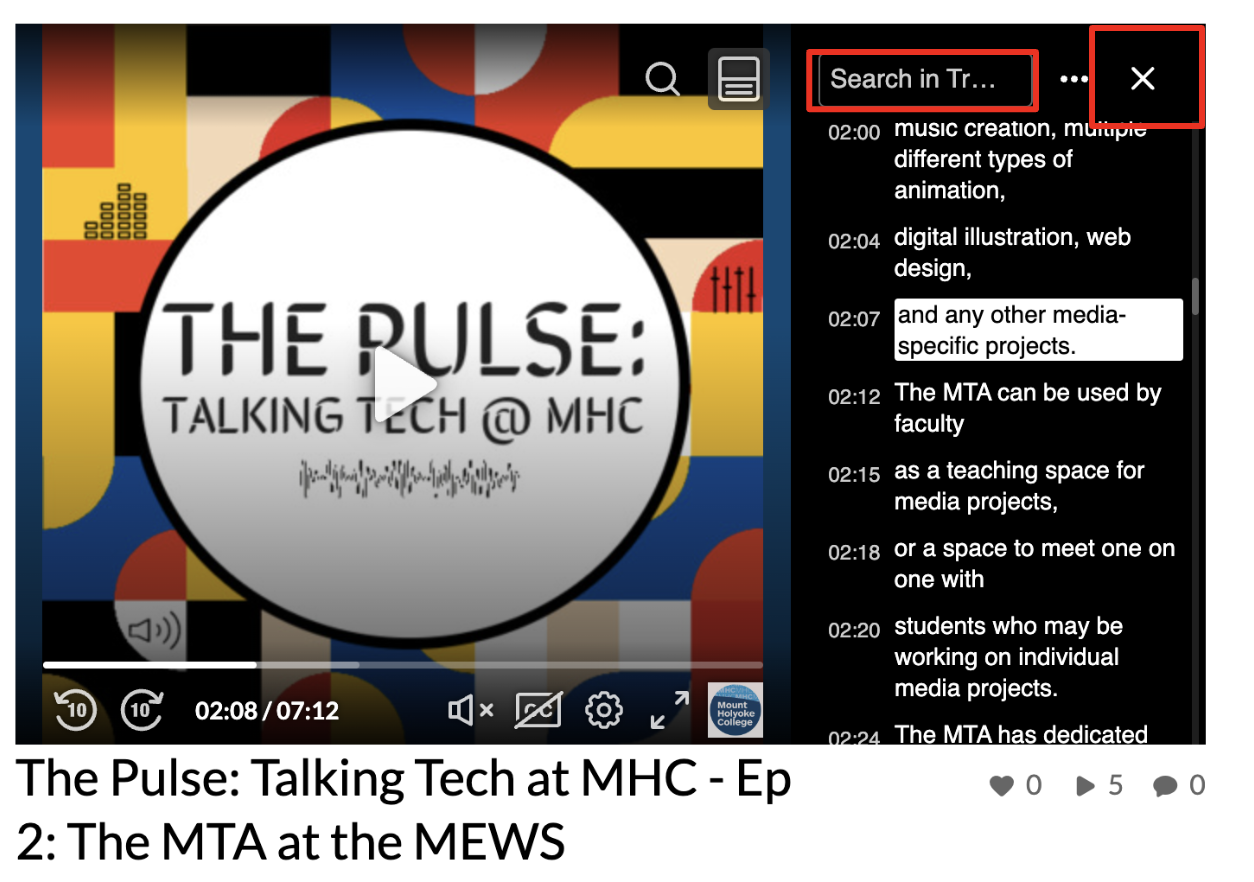Click the heart likes icon

[1002, 787]
